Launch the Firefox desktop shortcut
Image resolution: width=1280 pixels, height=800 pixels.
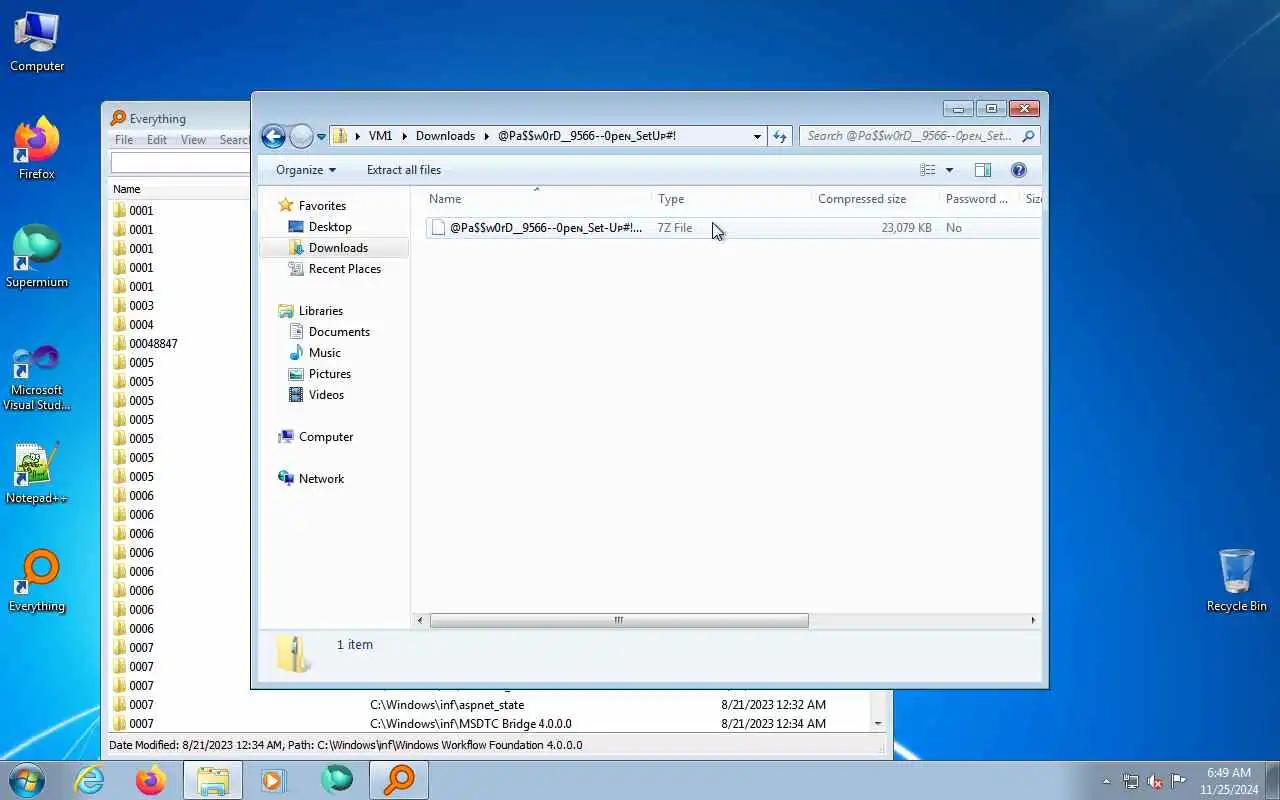(x=37, y=149)
